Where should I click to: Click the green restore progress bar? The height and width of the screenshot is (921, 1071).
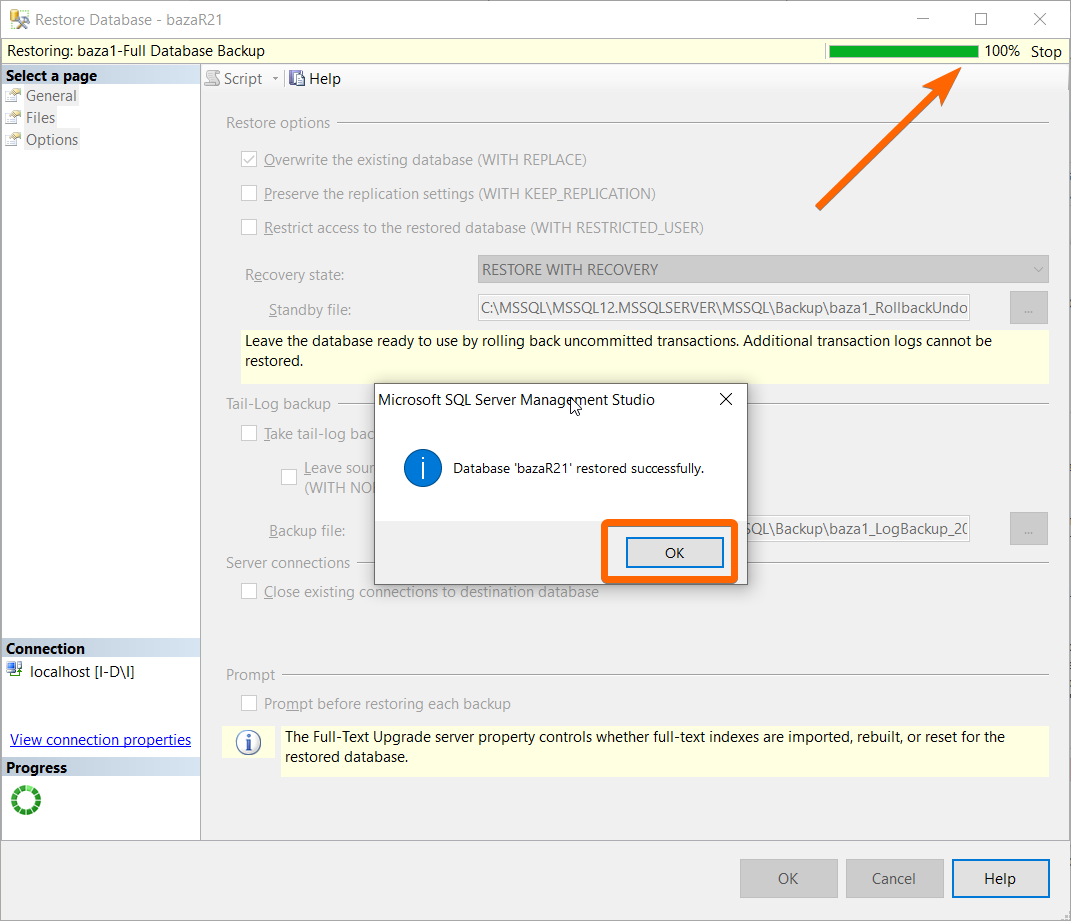(903, 51)
